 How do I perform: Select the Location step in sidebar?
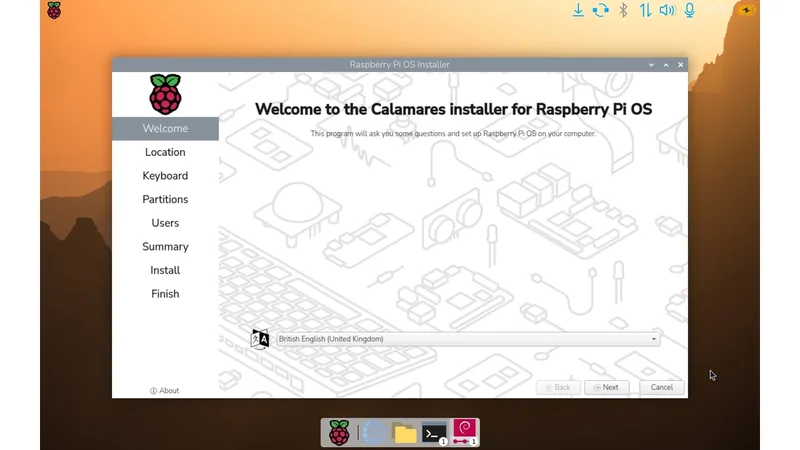tap(165, 152)
